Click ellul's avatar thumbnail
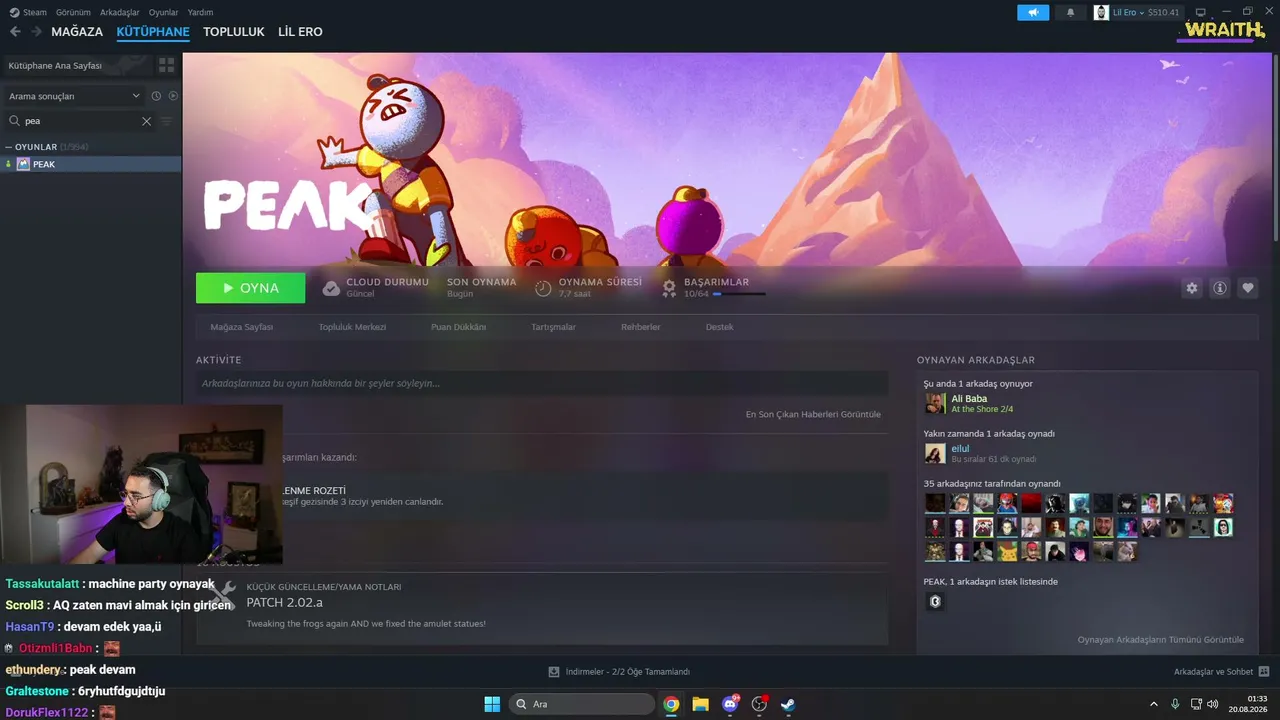This screenshot has height=720, width=1280. point(935,453)
